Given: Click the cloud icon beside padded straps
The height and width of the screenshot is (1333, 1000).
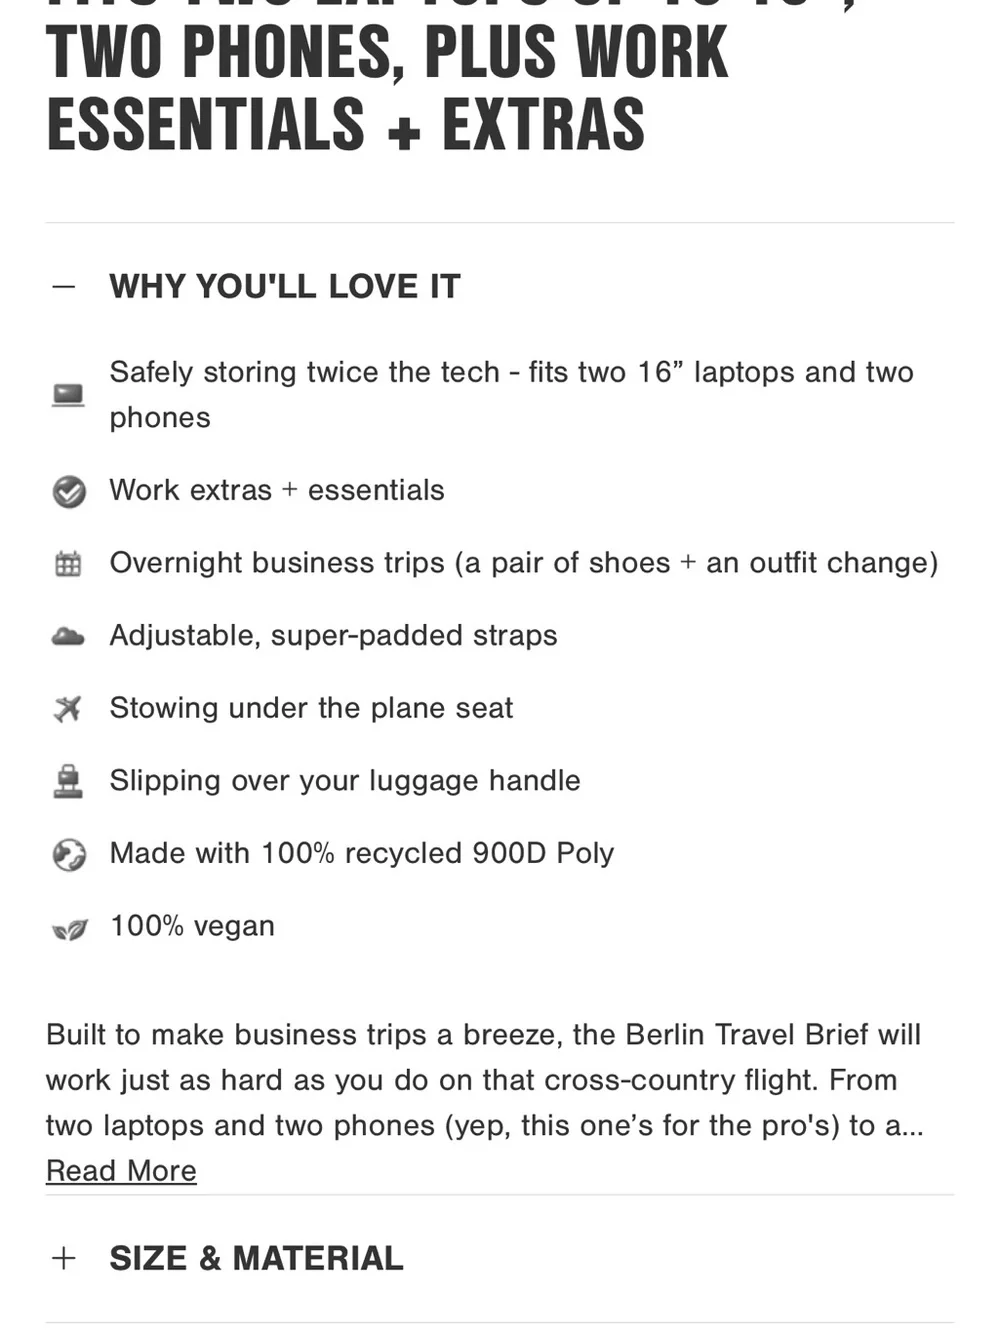Looking at the screenshot, I should [68, 636].
